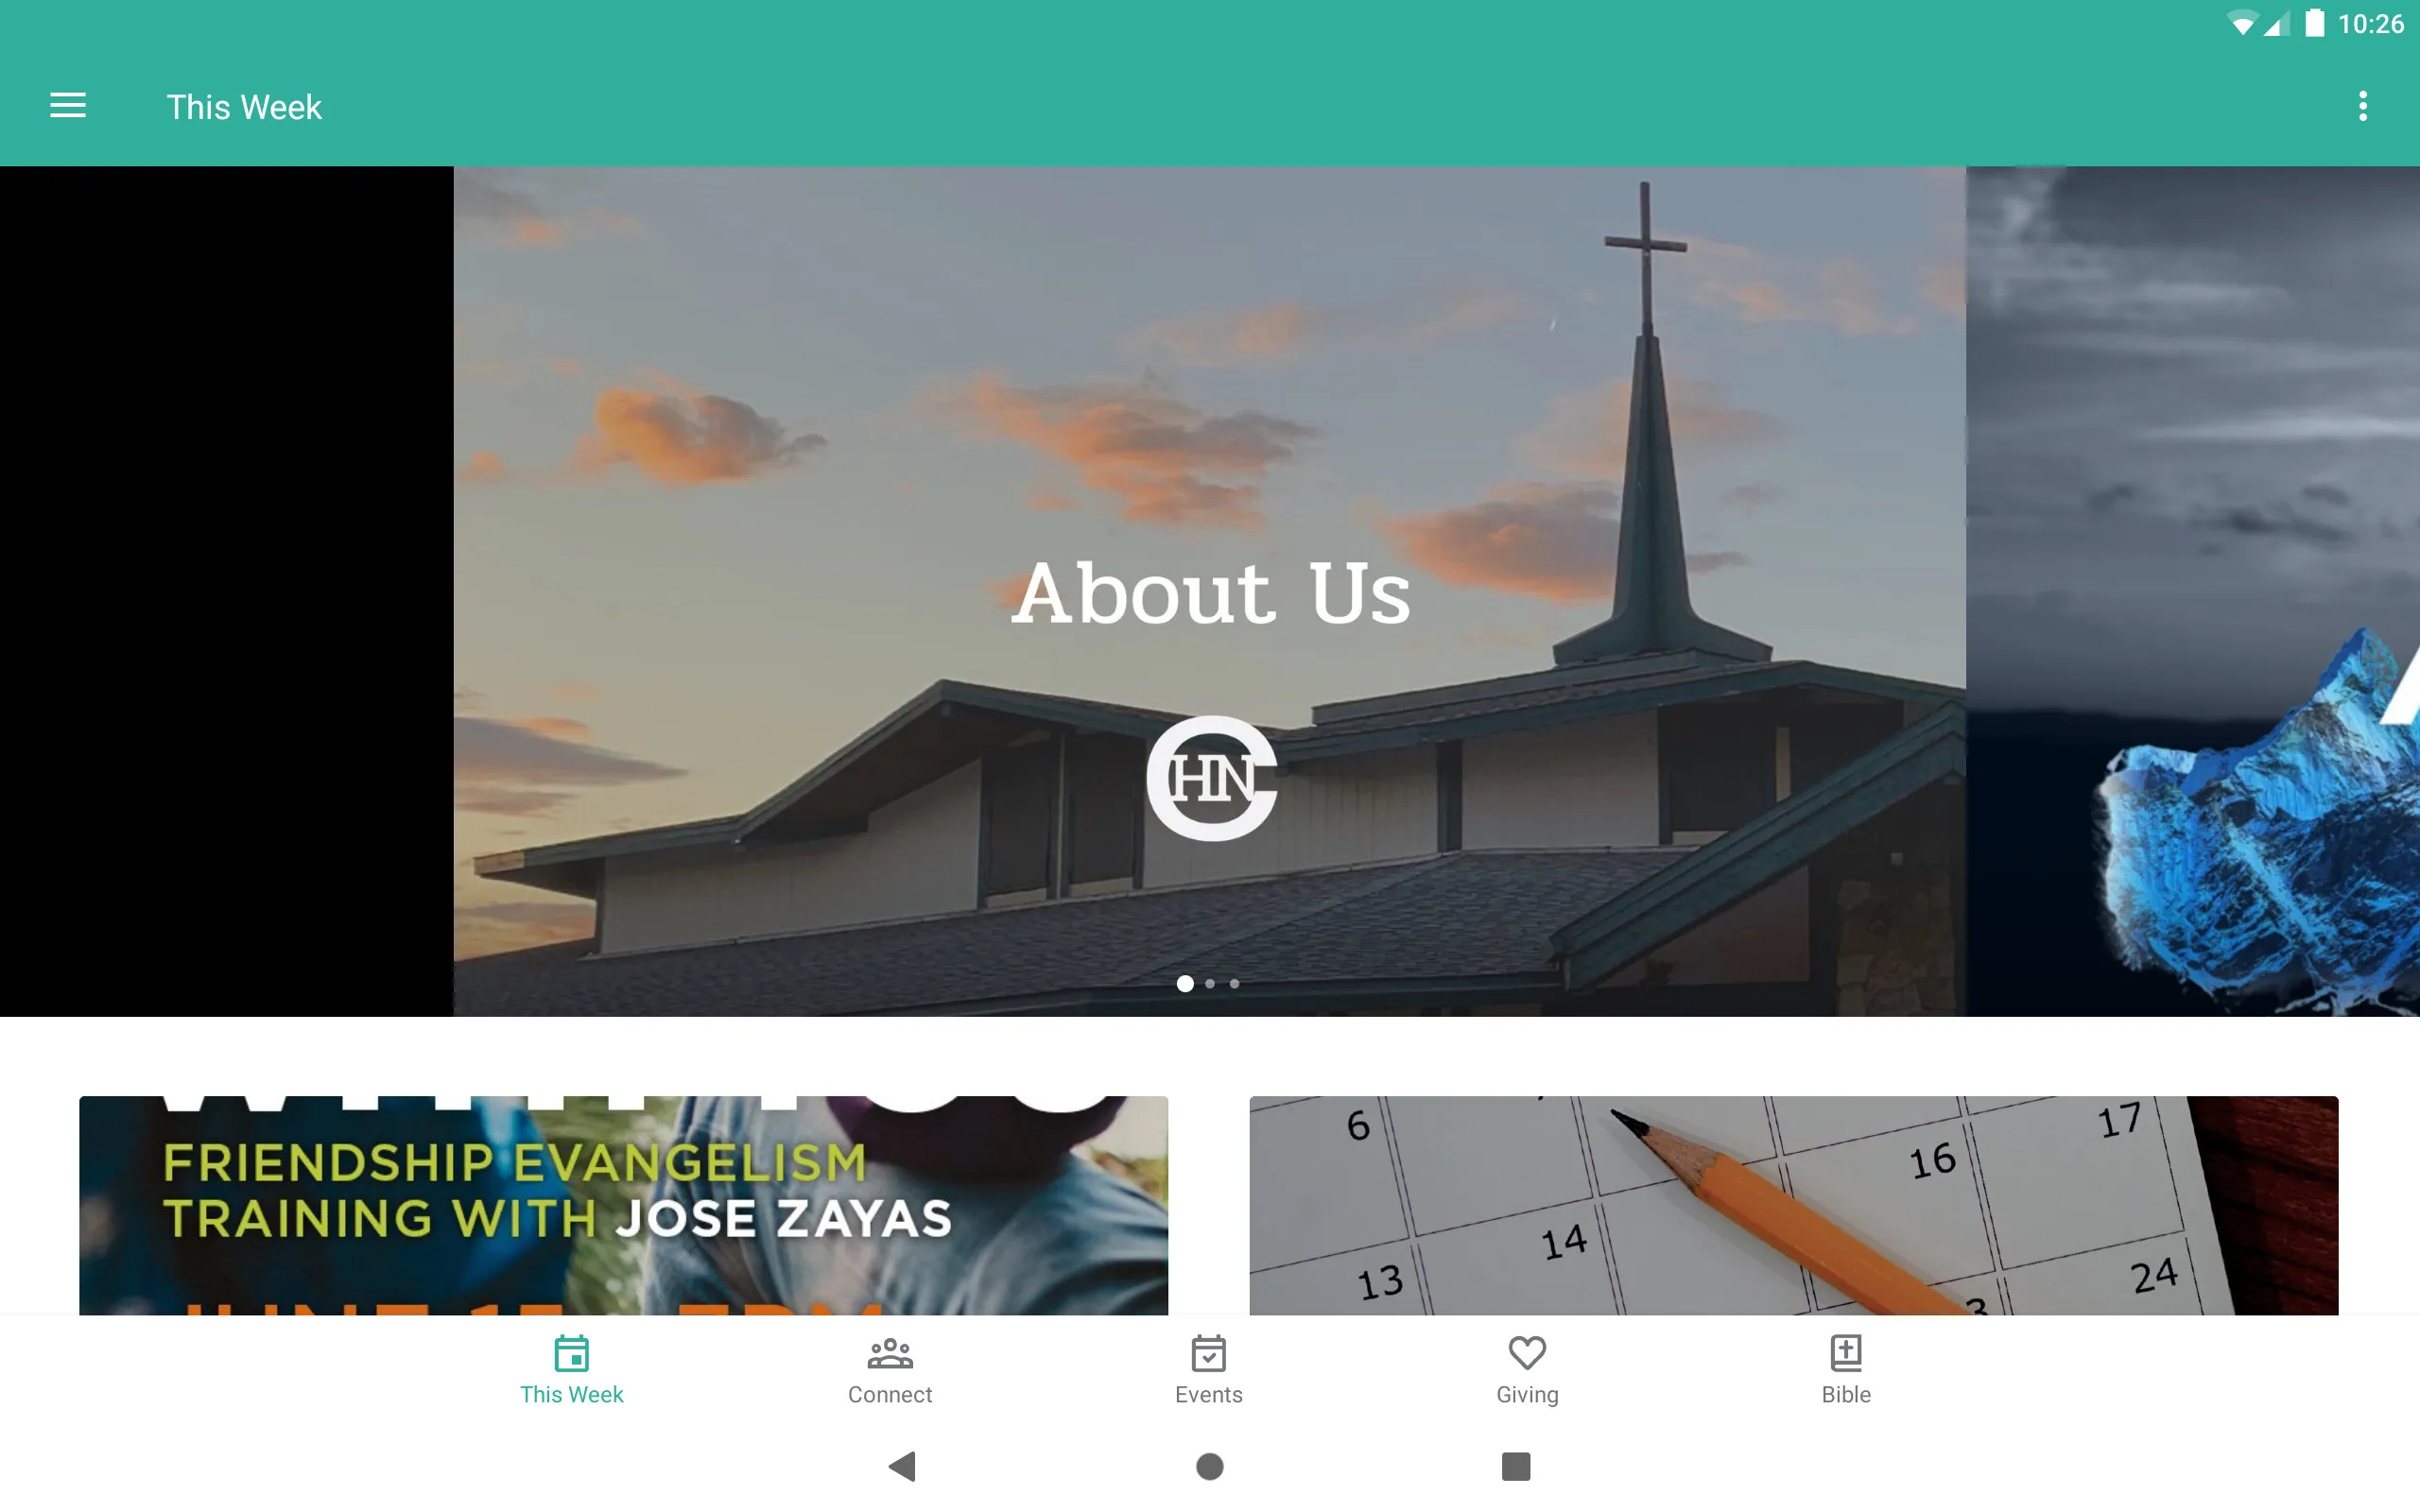Viewport: 2420px width, 1512px height.
Task: Expand the calendar events card
Action: pos(1794,1204)
